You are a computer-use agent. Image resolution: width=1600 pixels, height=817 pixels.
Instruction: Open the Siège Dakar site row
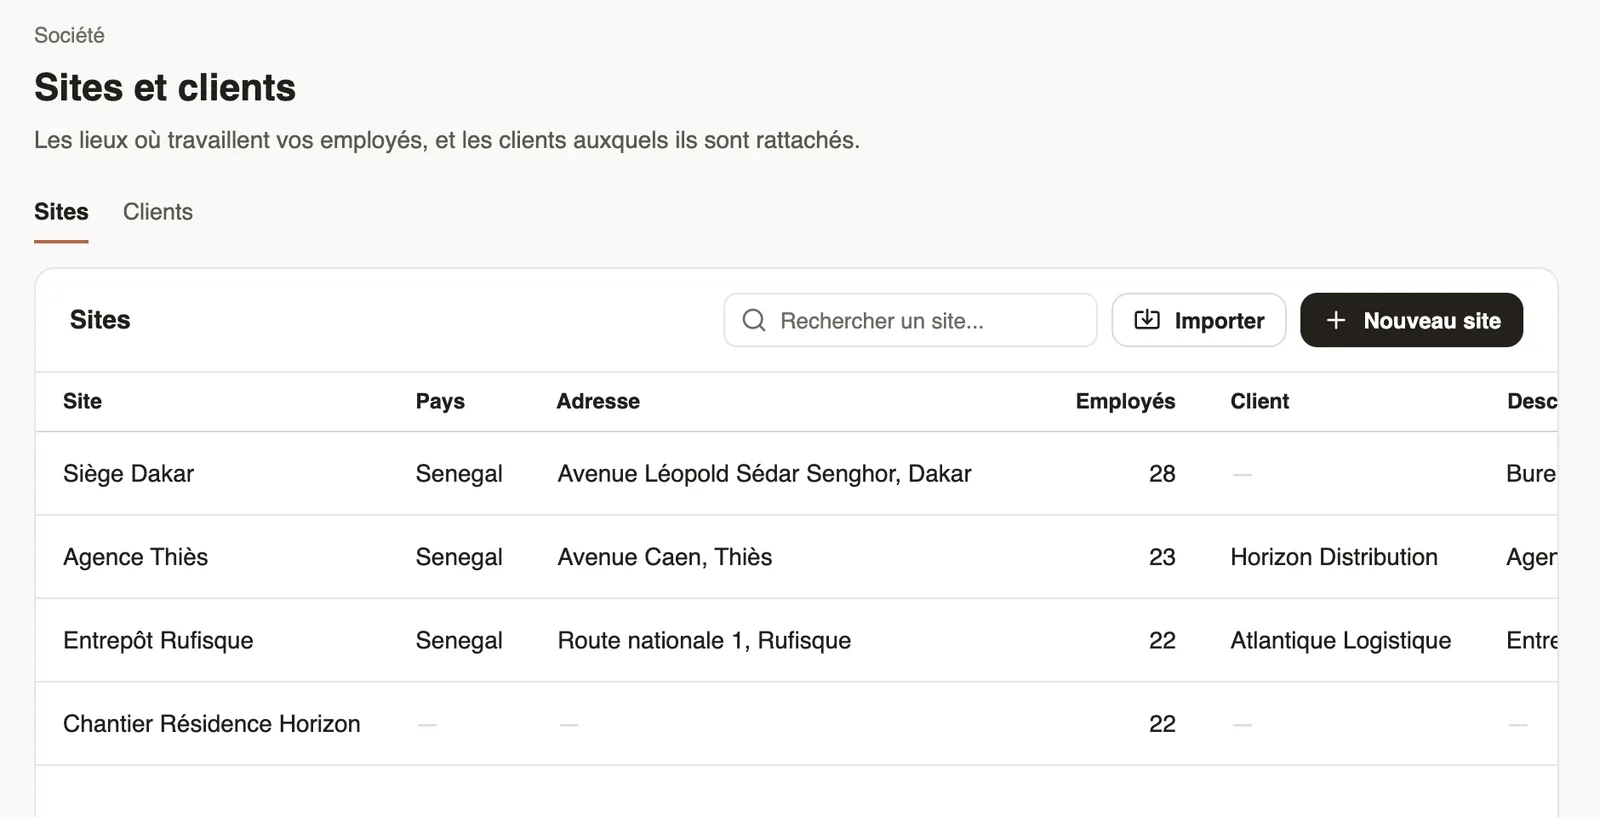[796, 474]
